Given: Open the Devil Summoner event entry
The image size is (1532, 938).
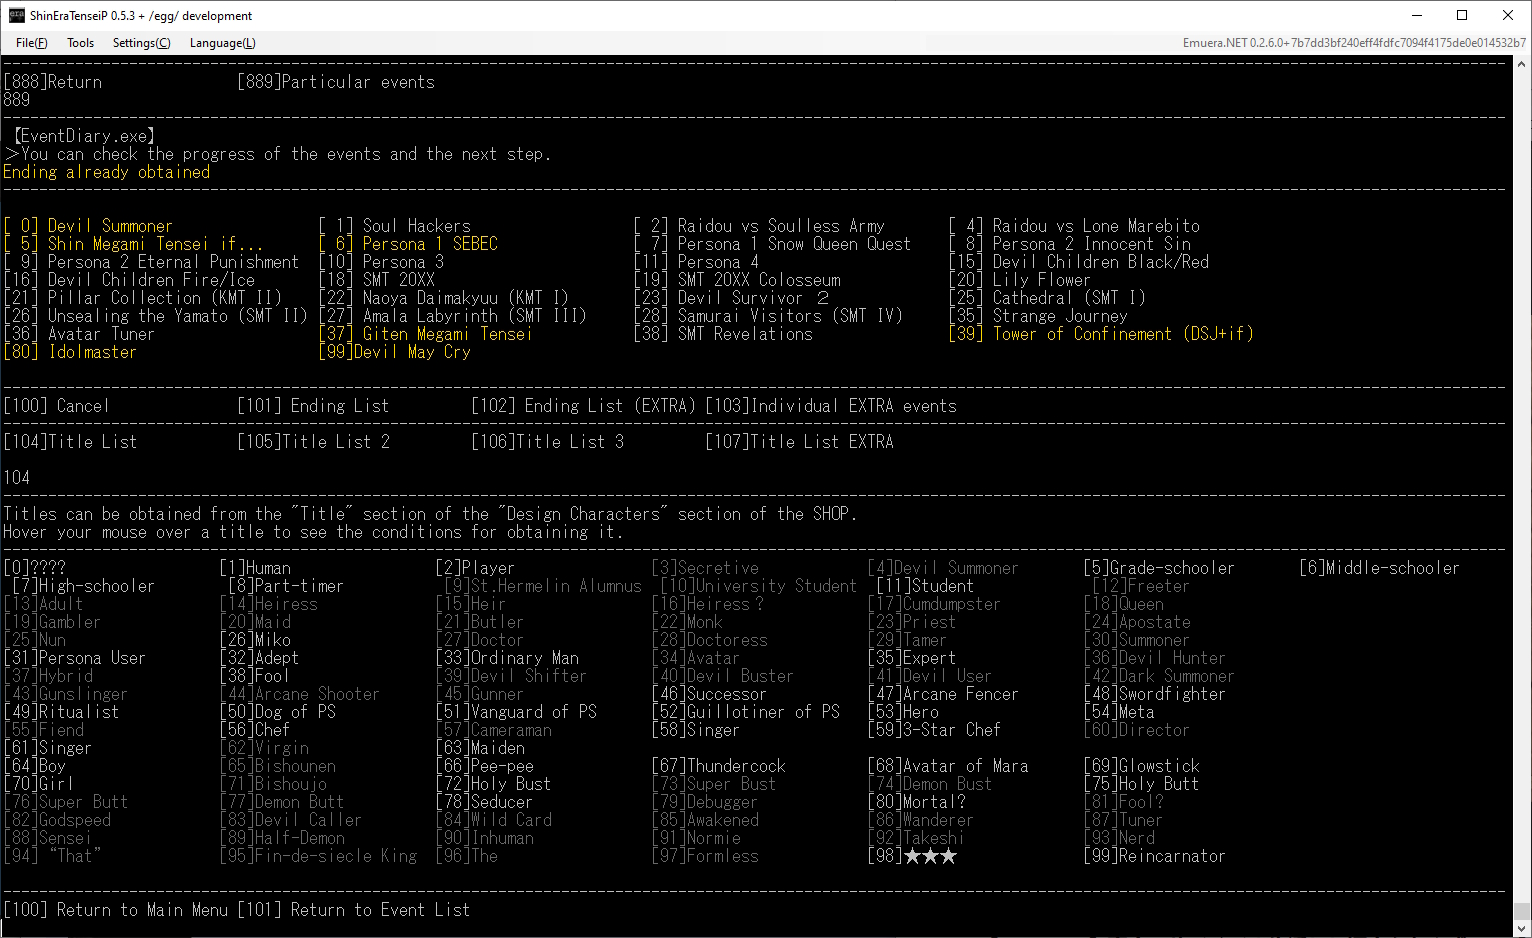Looking at the screenshot, I should pyautogui.click(x=88, y=226).
